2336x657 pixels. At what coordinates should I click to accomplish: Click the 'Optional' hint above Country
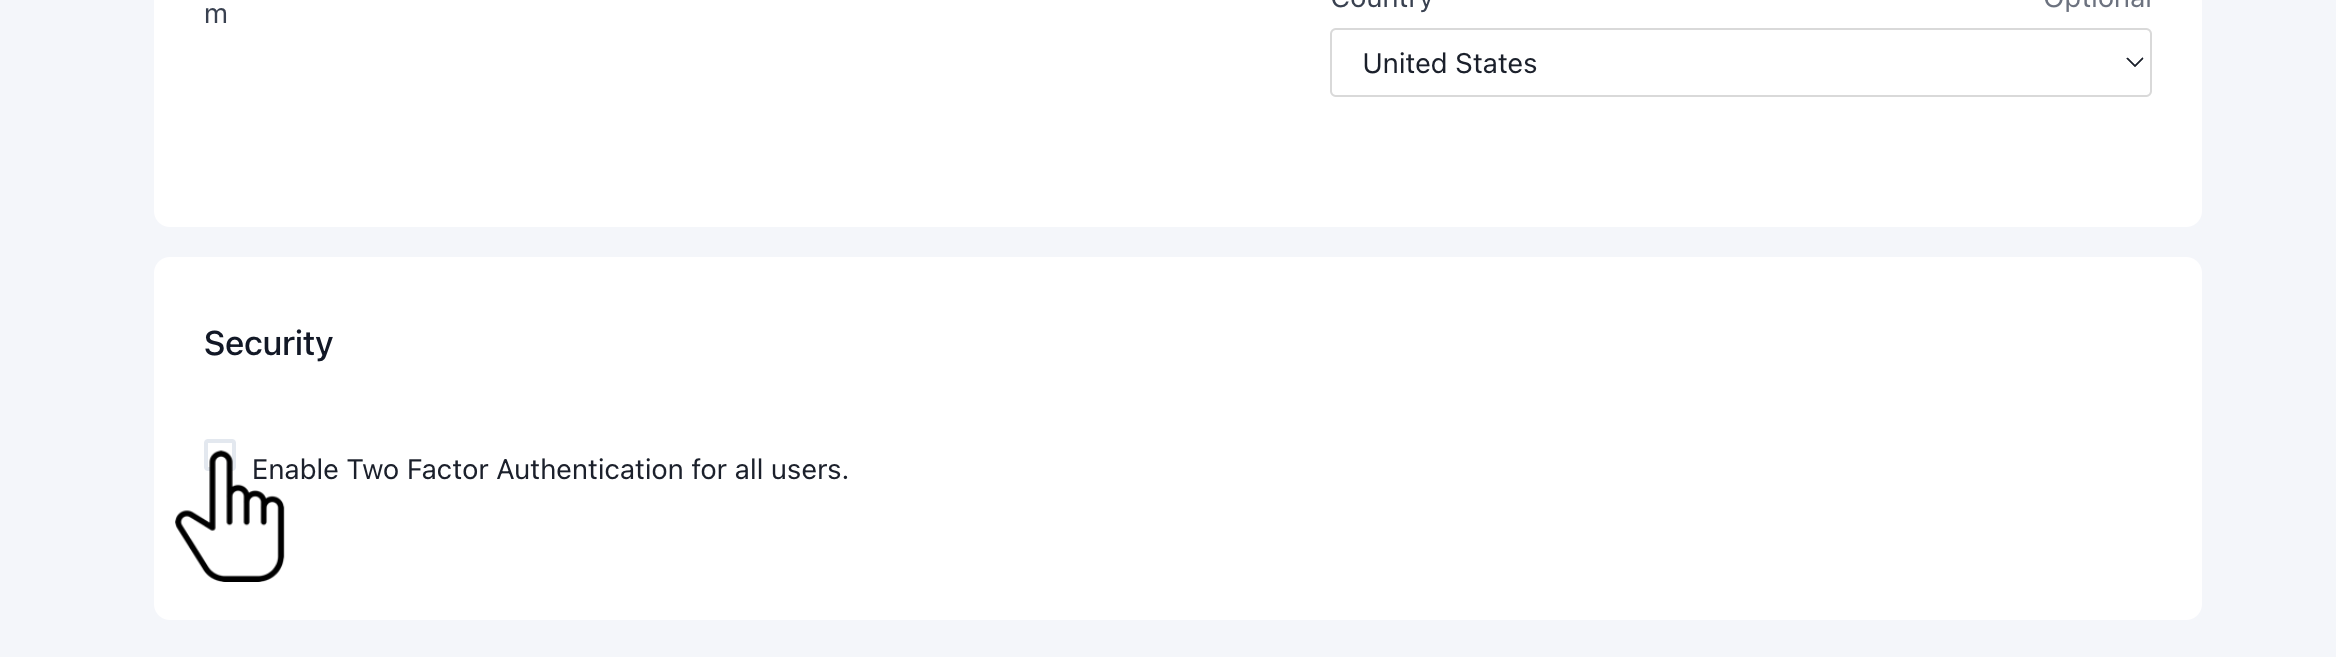point(2096,5)
